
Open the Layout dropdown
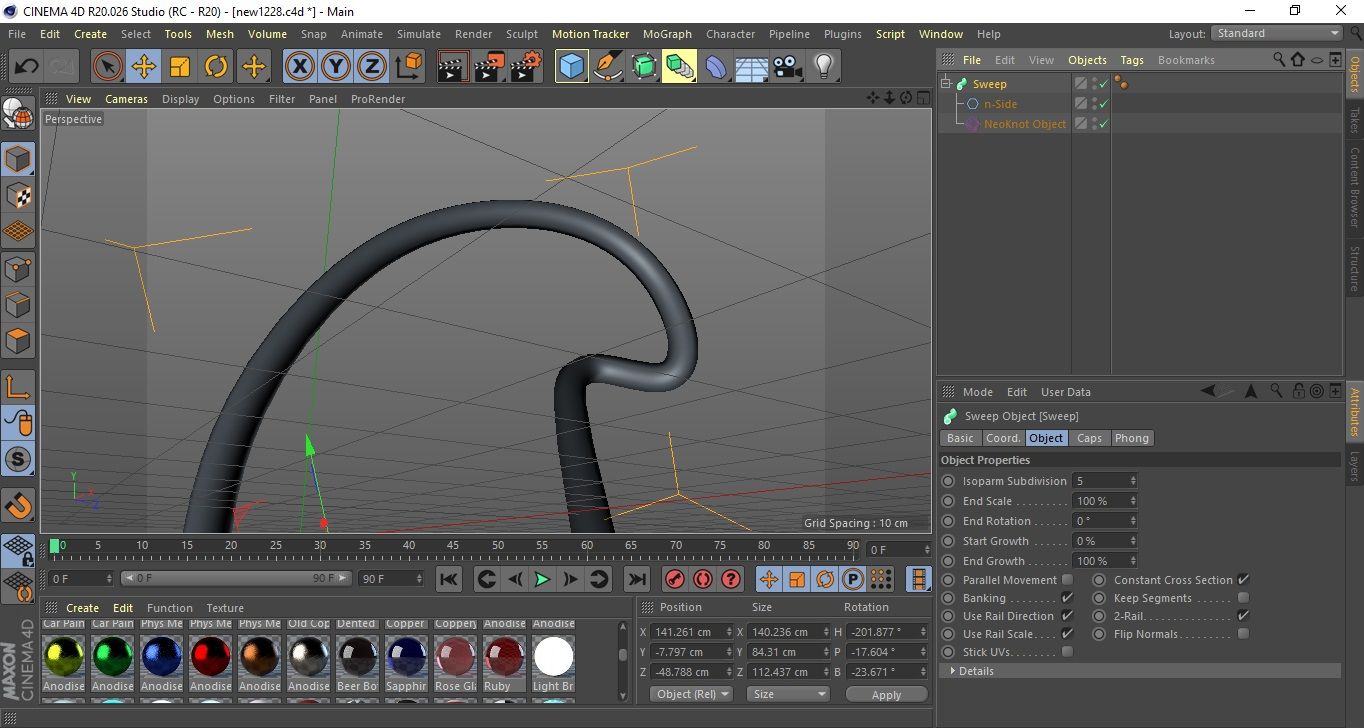(1276, 33)
